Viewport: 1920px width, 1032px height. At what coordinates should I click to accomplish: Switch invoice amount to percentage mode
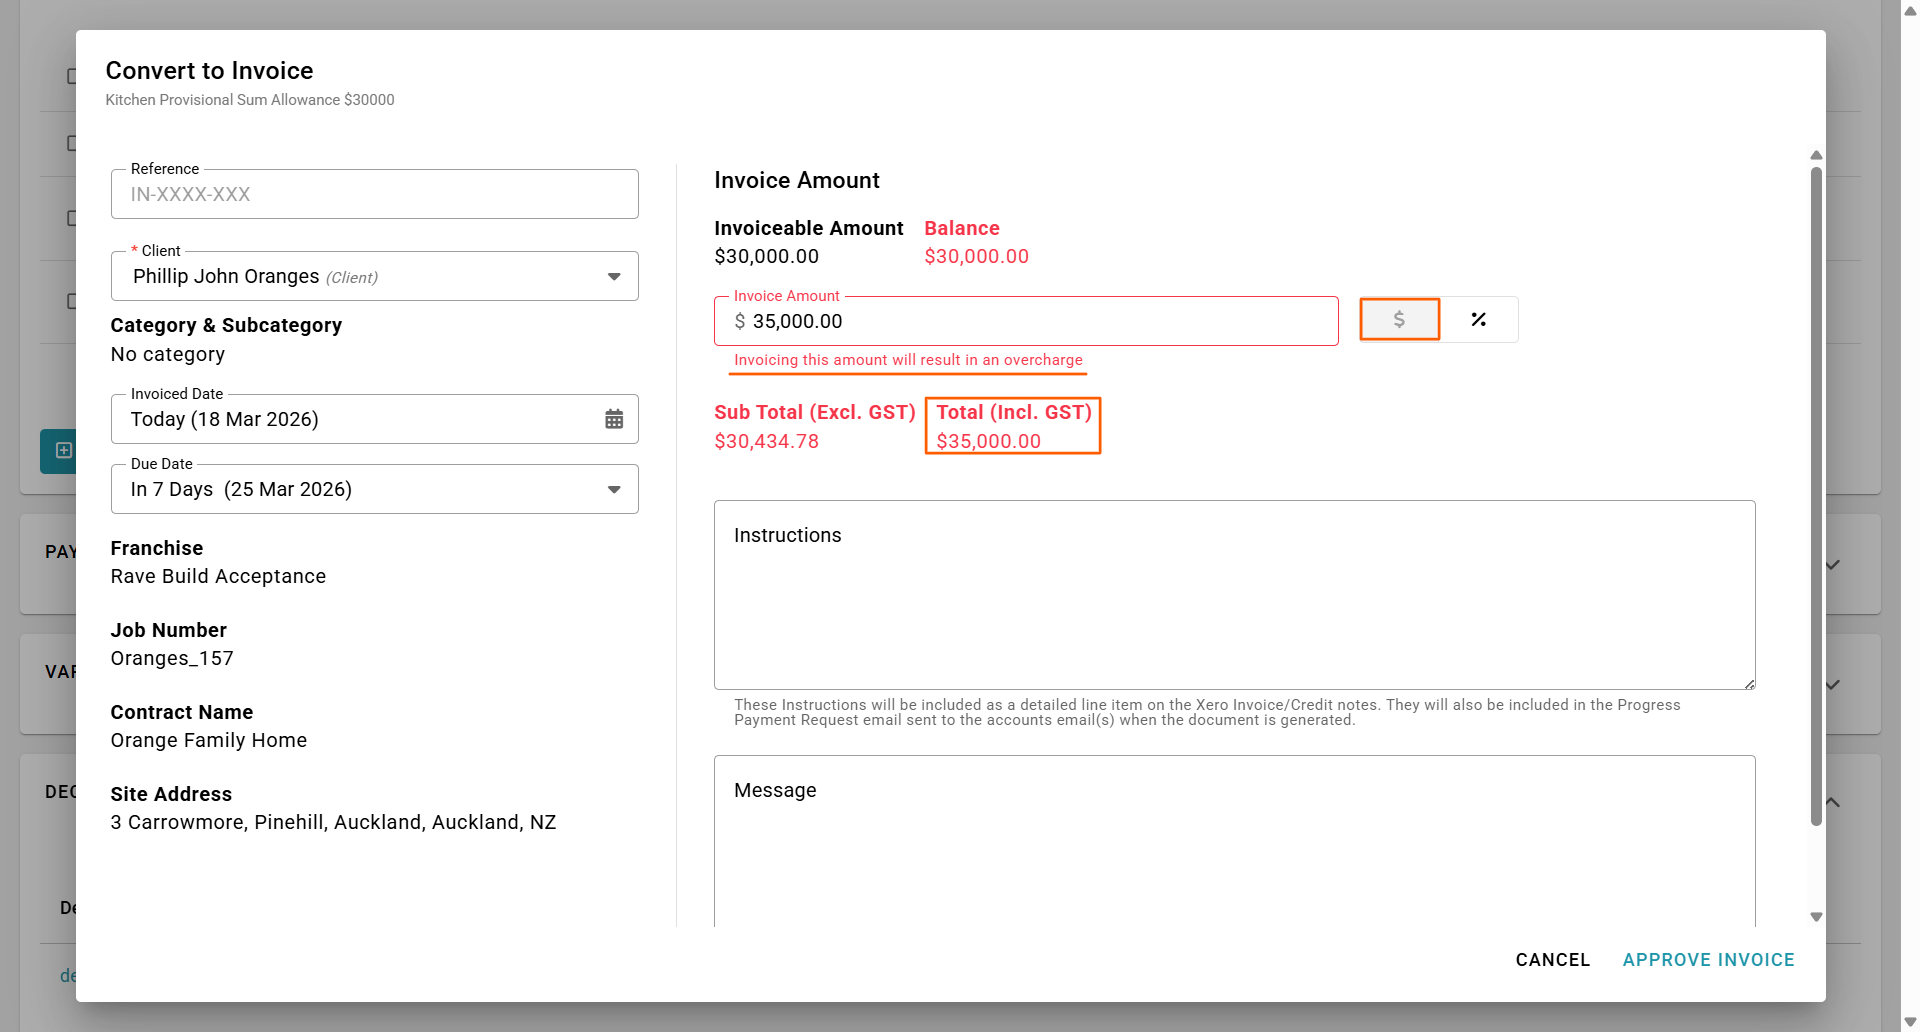(x=1478, y=320)
